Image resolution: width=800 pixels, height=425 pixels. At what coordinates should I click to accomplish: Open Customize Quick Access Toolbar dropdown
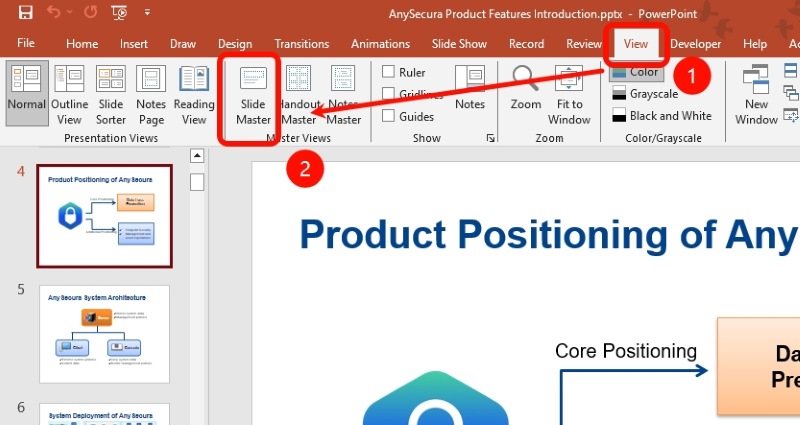[147, 12]
